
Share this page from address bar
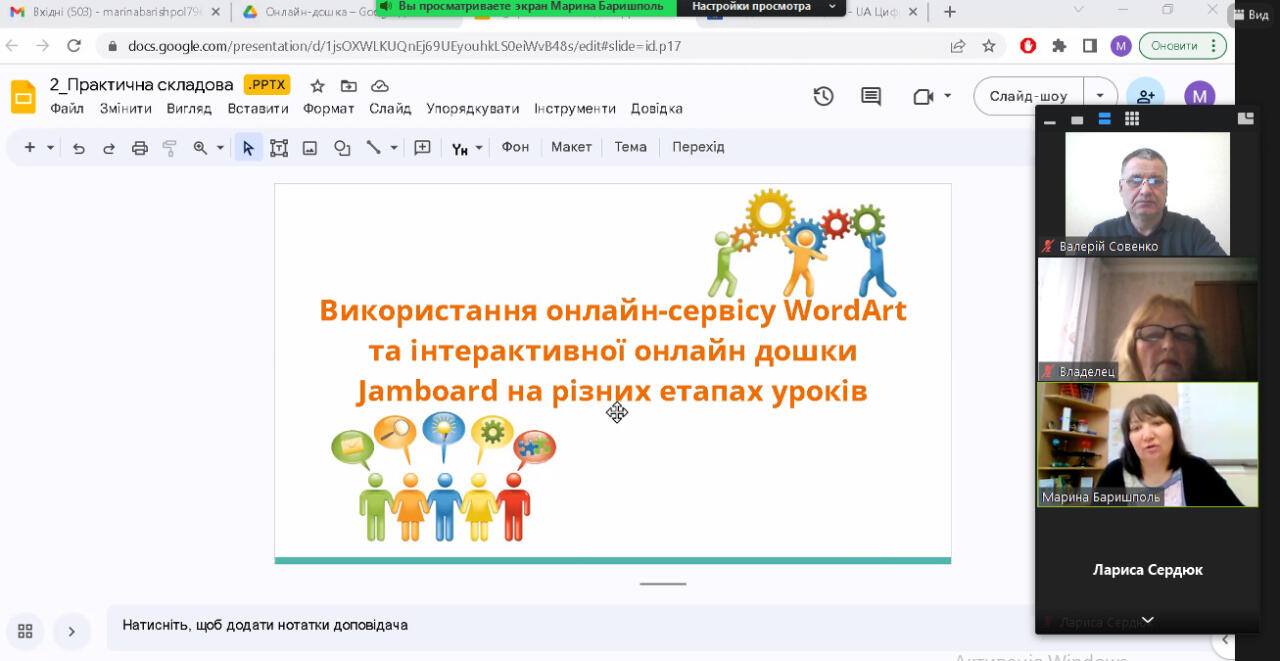[x=958, y=46]
